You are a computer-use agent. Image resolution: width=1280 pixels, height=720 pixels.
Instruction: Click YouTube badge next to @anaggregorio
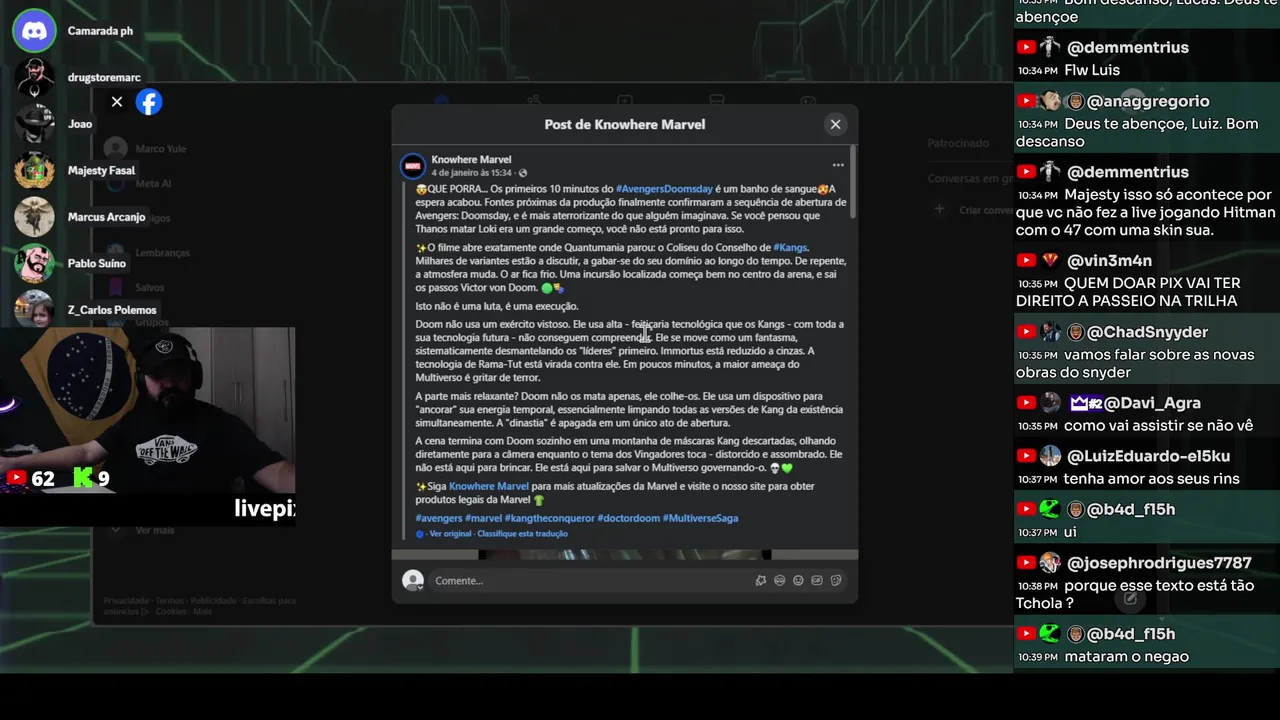pos(1026,101)
